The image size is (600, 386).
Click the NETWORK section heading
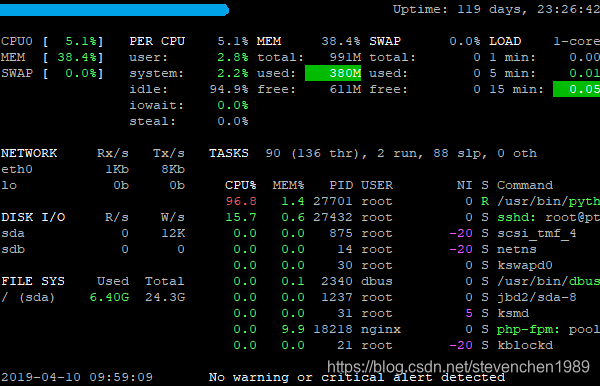click(29, 153)
